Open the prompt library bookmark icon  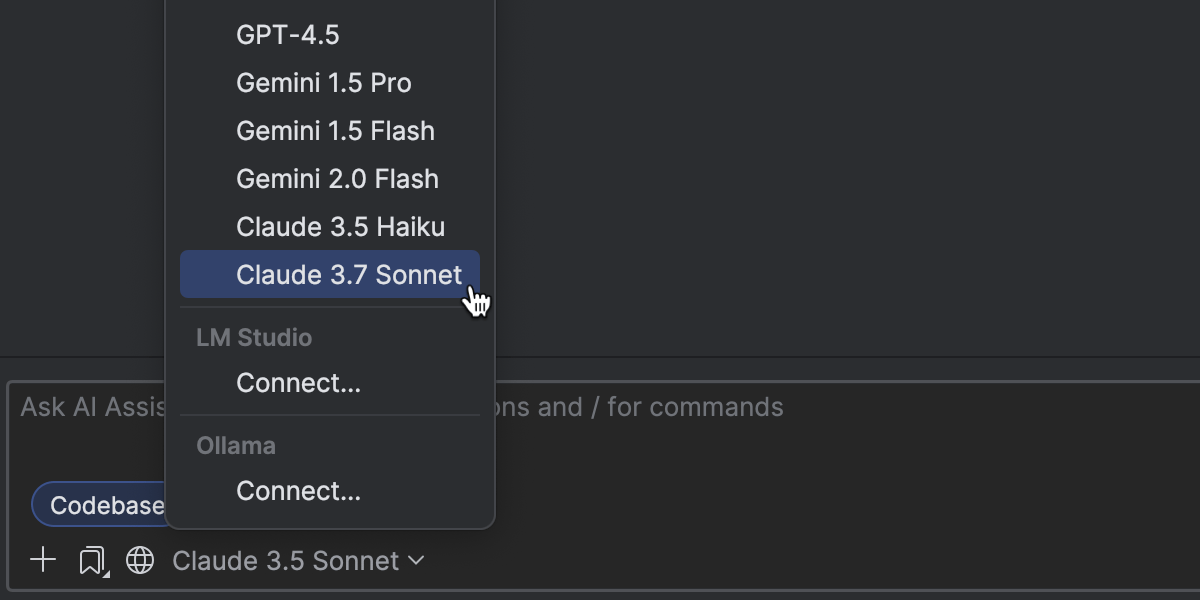coord(92,560)
